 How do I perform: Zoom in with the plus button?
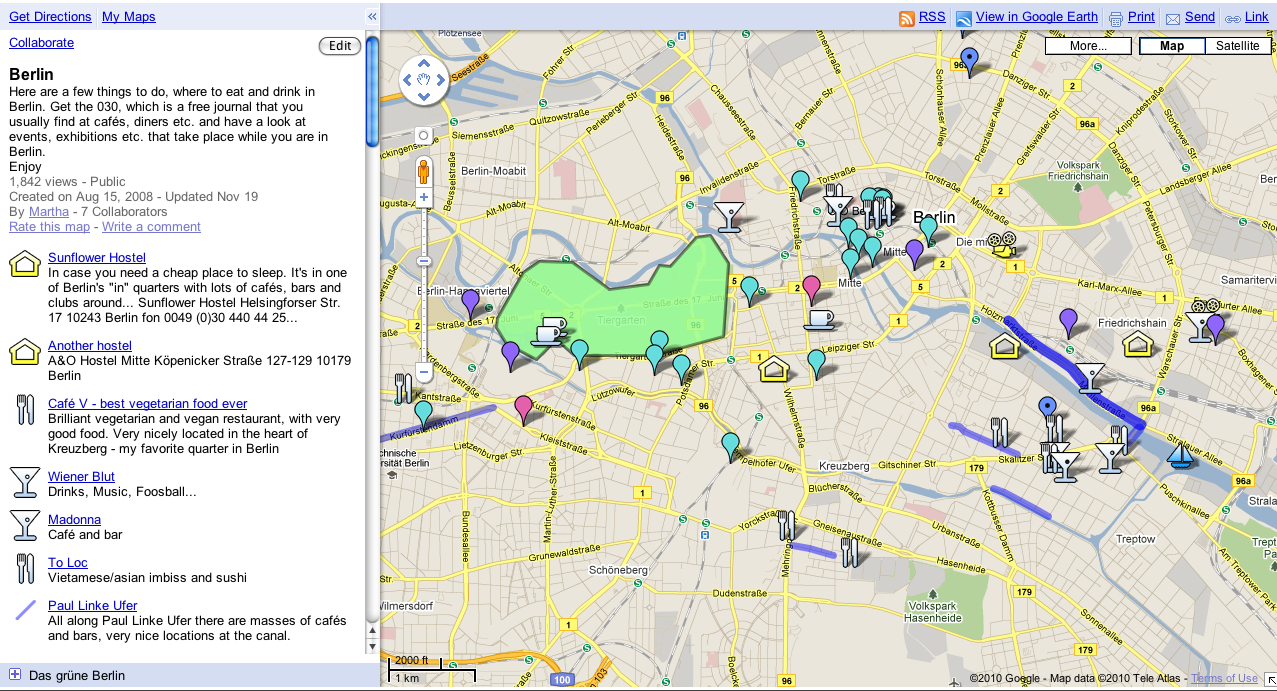click(x=423, y=198)
